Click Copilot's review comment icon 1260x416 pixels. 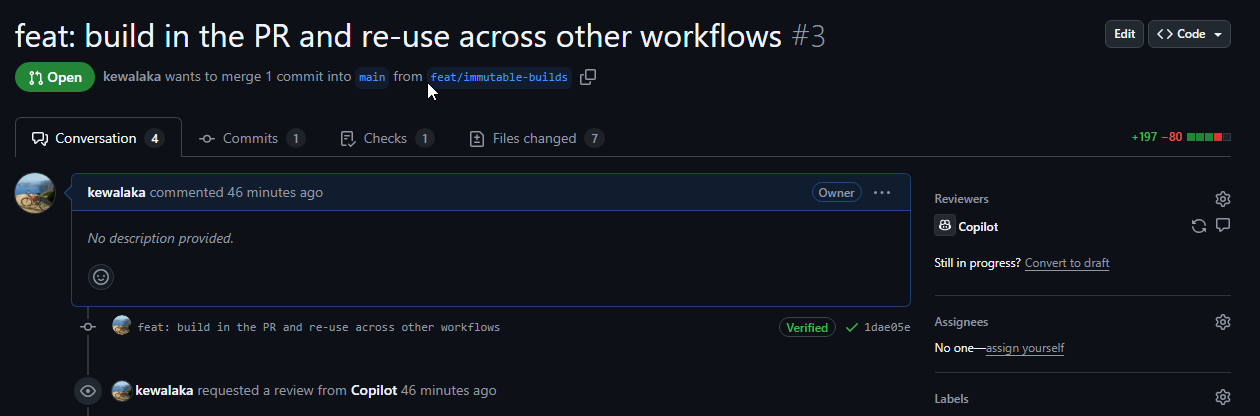click(x=1222, y=226)
